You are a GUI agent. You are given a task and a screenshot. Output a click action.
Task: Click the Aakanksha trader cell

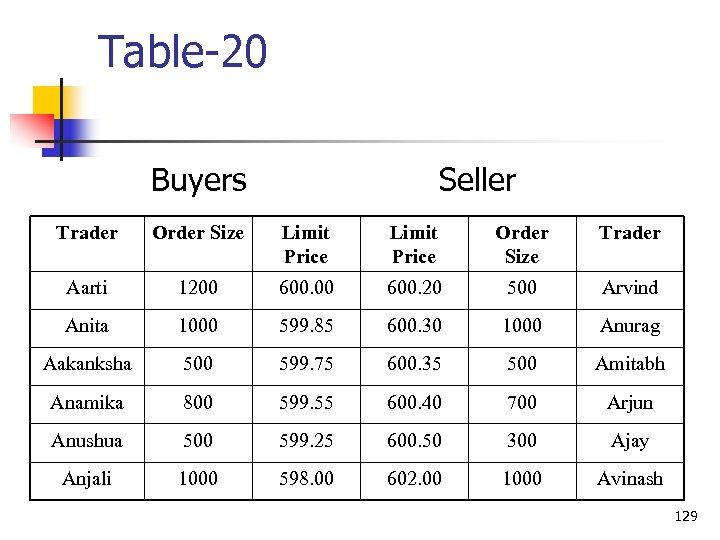point(87,364)
